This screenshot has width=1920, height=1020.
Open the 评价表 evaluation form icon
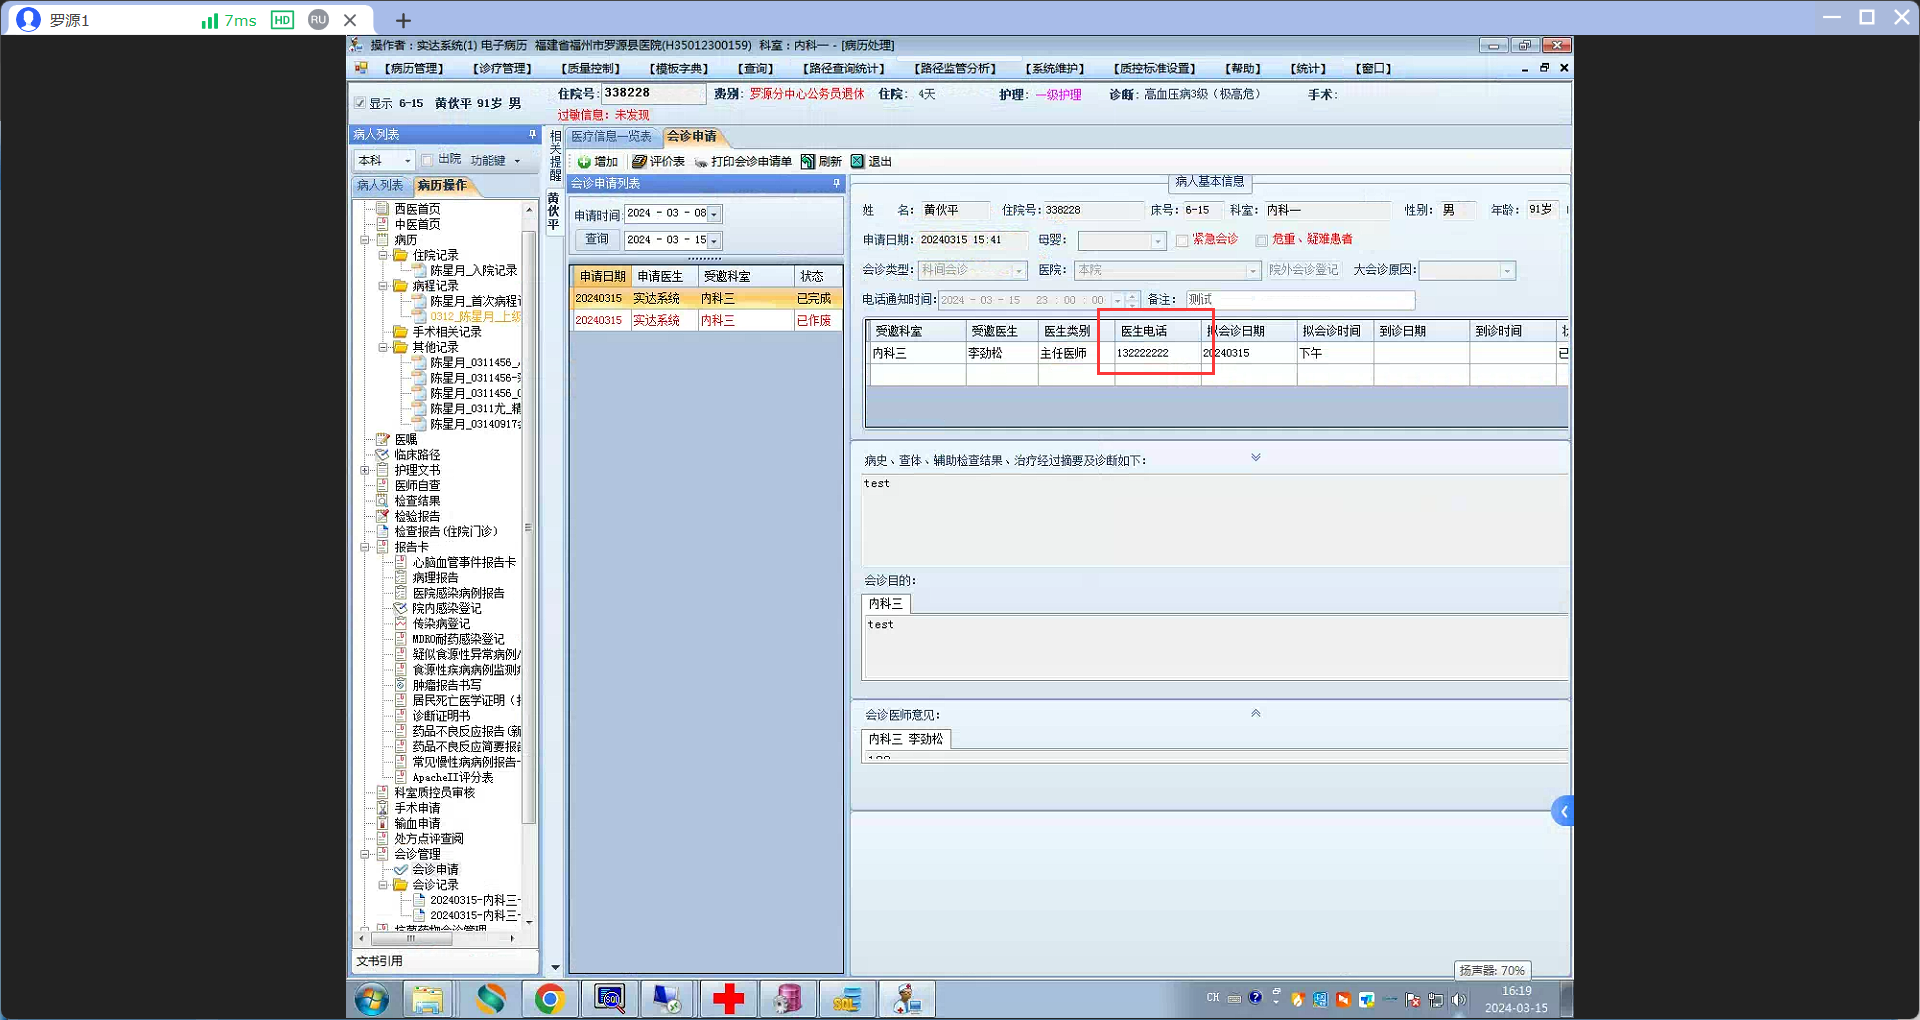(x=639, y=162)
